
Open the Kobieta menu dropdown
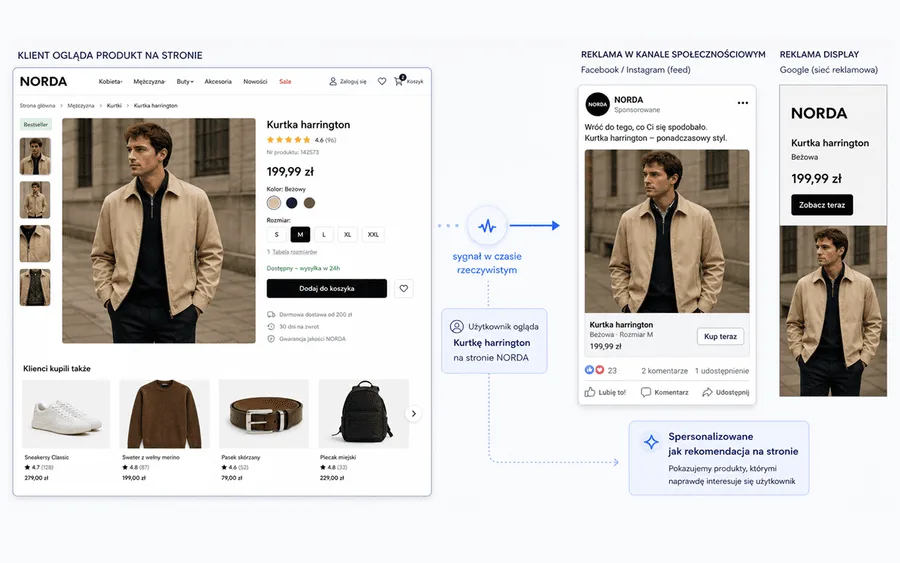click(110, 81)
